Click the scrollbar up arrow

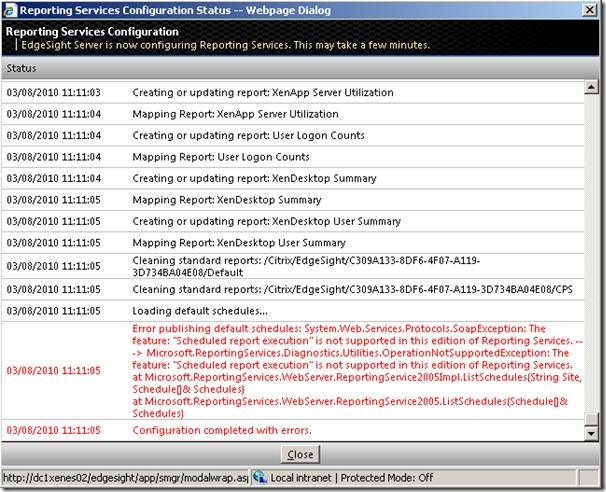point(591,87)
